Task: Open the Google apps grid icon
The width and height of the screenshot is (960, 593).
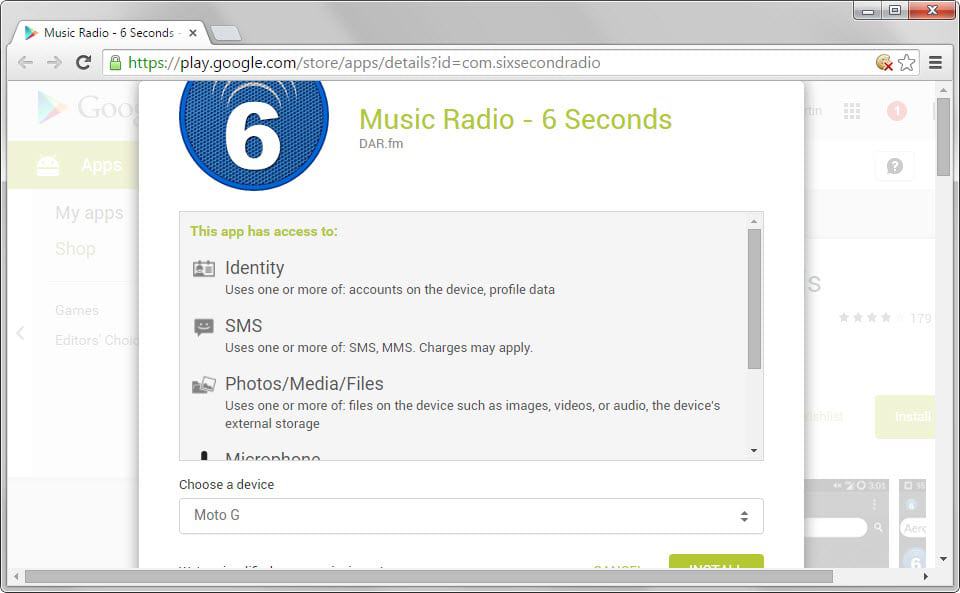Action: pyautogui.click(x=852, y=111)
